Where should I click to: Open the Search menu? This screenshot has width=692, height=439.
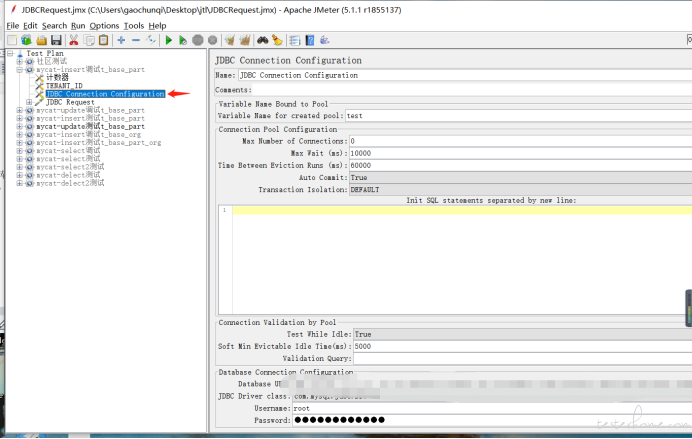pyautogui.click(x=54, y=26)
